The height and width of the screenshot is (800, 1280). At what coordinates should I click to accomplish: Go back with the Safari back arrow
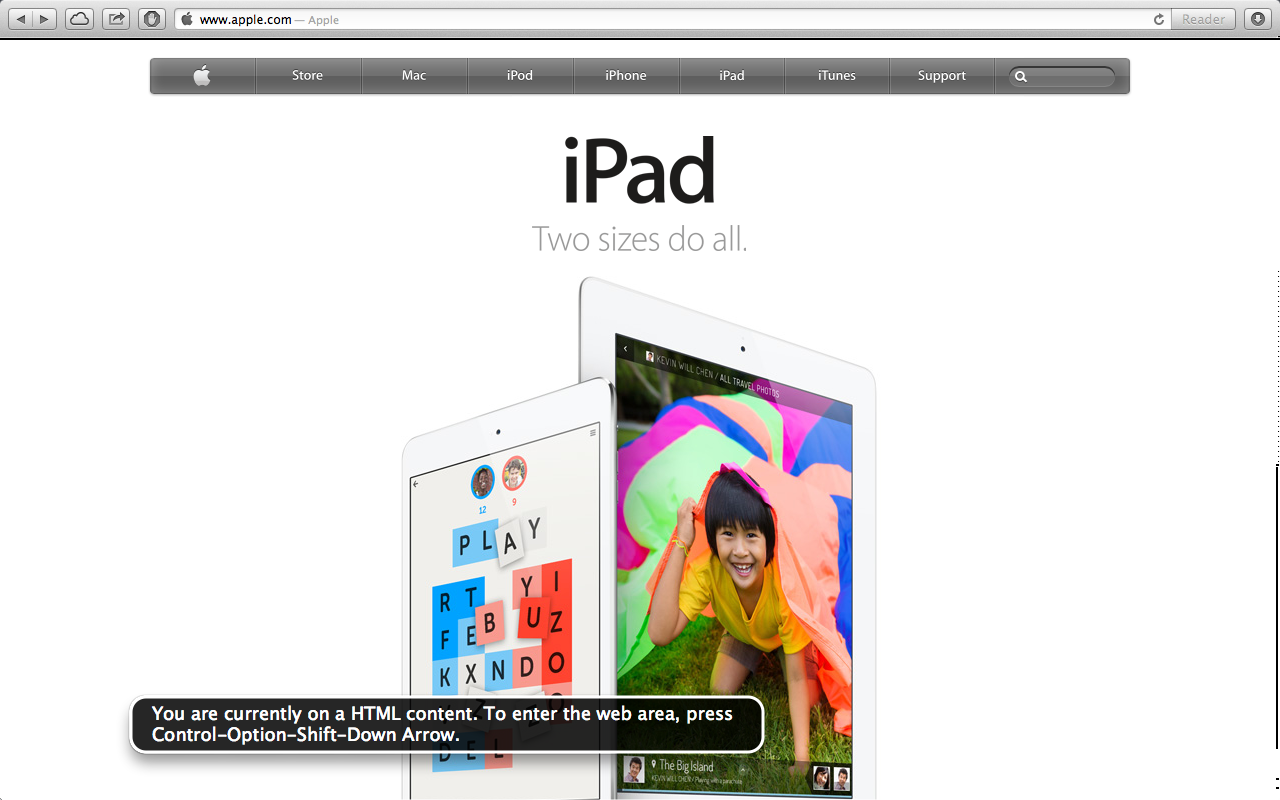click(21, 19)
